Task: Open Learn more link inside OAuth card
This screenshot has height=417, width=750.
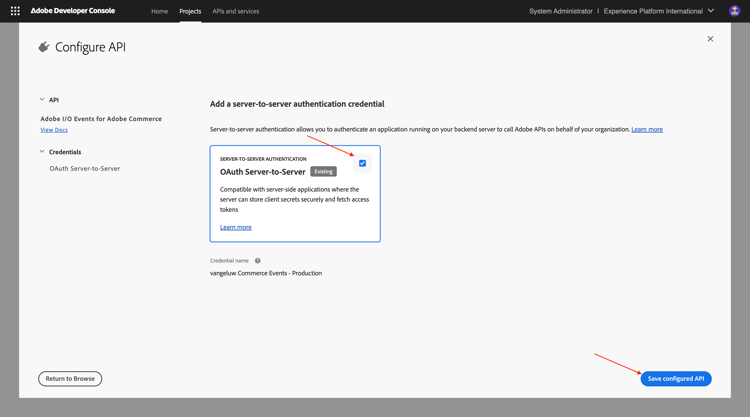Action: point(235,227)
